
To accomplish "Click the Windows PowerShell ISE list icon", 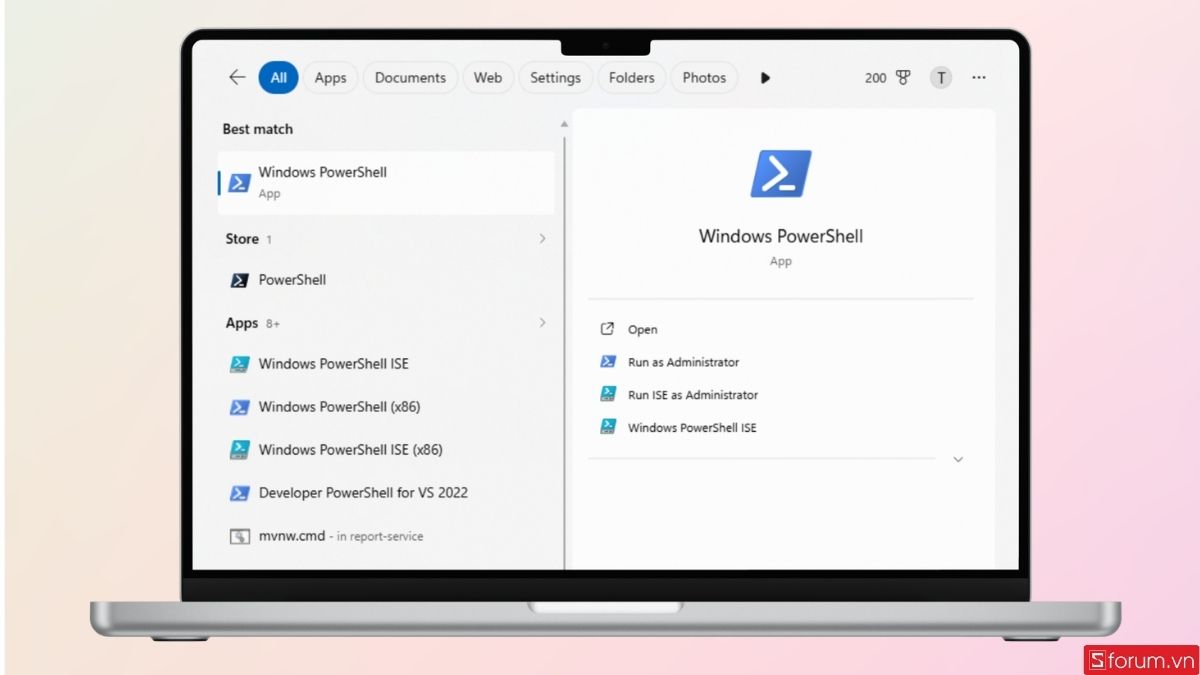I will pos(239,364).
